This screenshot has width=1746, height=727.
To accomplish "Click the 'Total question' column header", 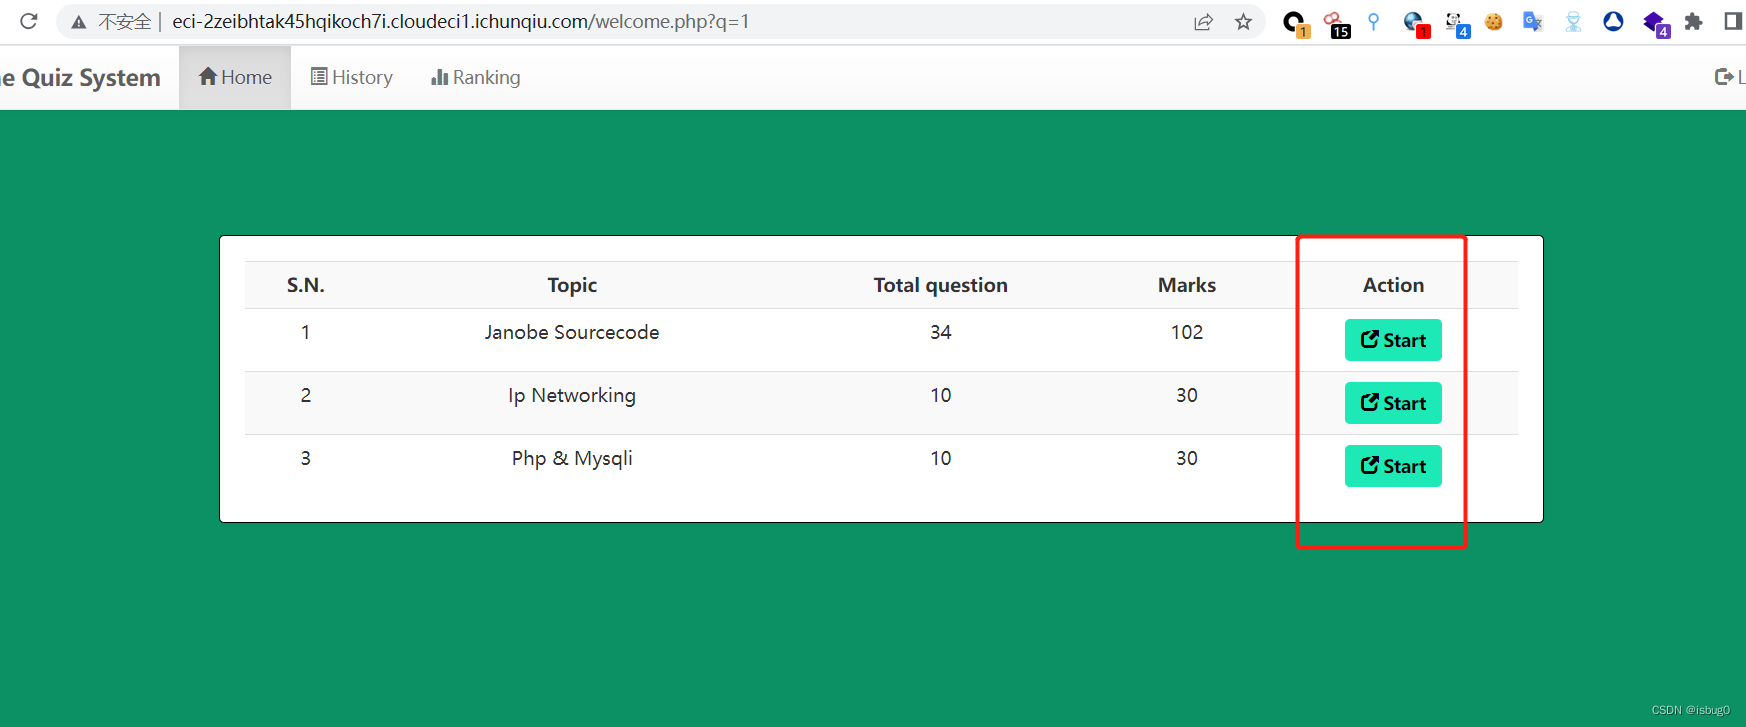I will (x=941, y=285).
